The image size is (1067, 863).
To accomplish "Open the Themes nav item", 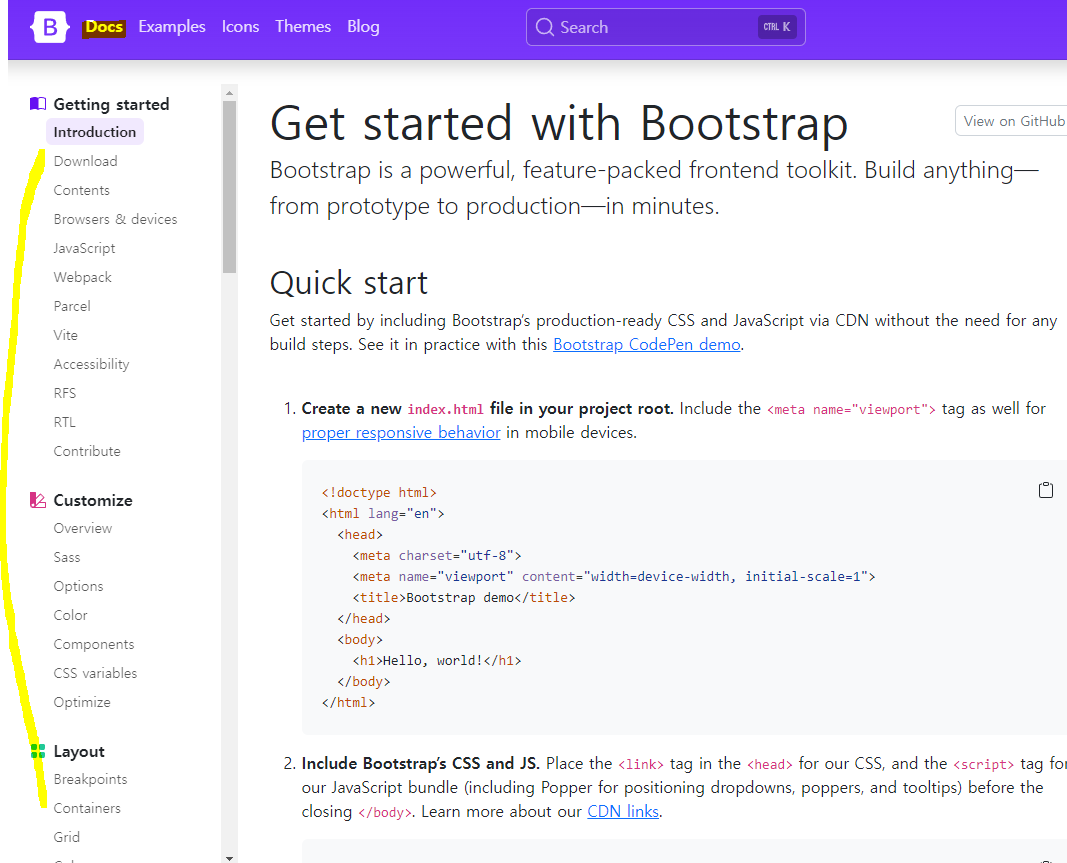I will (303, 27).
